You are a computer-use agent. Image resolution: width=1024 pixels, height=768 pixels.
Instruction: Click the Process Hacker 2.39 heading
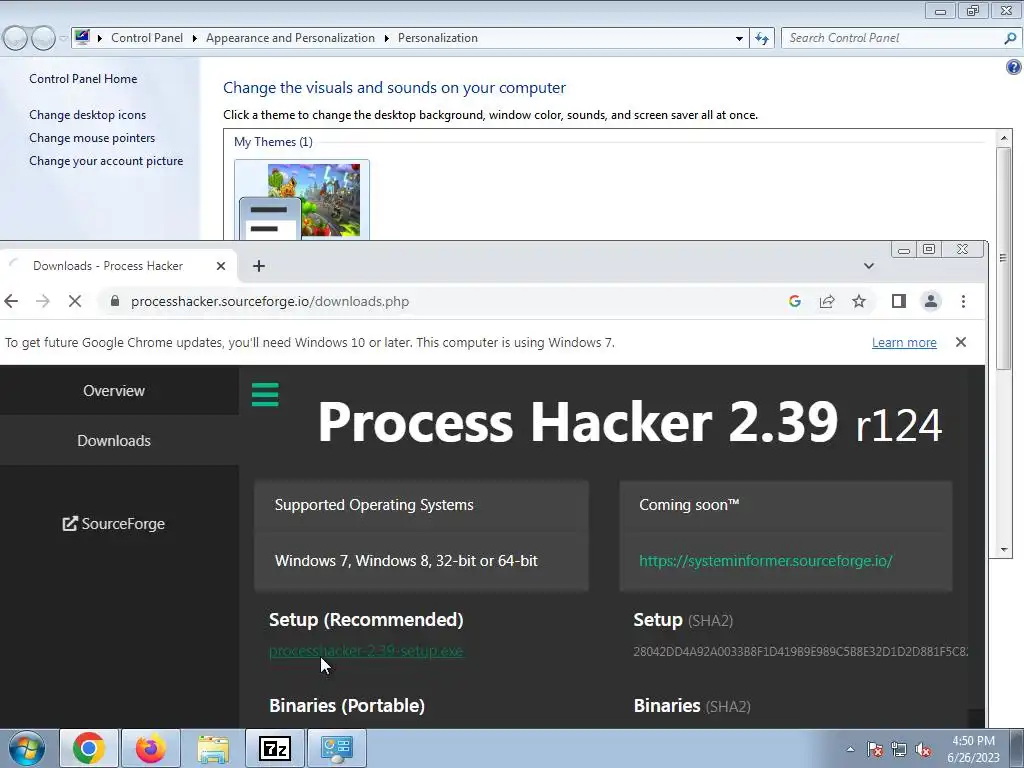pyautogui.click(x=630, y=423)
